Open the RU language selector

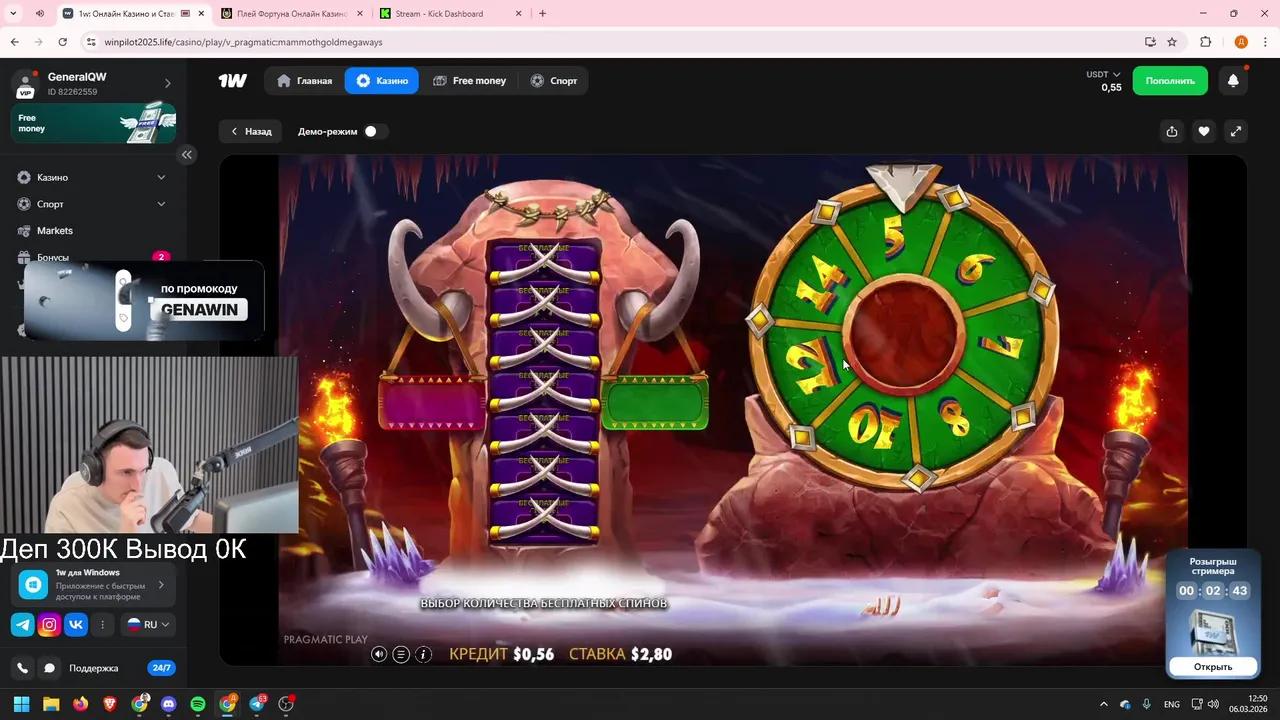pos(149,624)
